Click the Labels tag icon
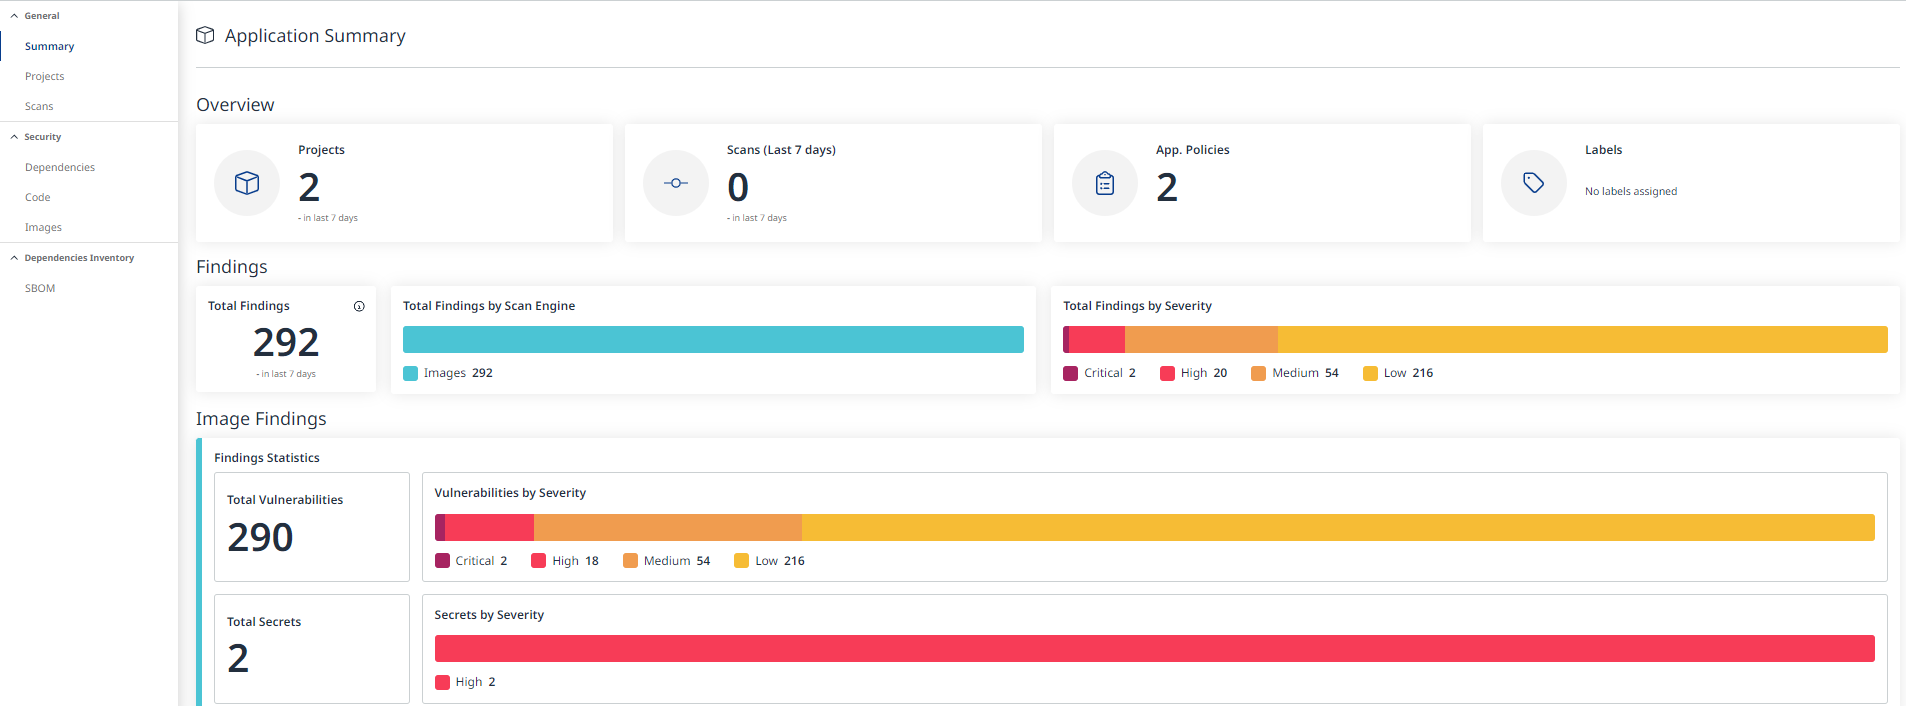This screenshot has width=1906, height=706. (x=1533, y=183)
